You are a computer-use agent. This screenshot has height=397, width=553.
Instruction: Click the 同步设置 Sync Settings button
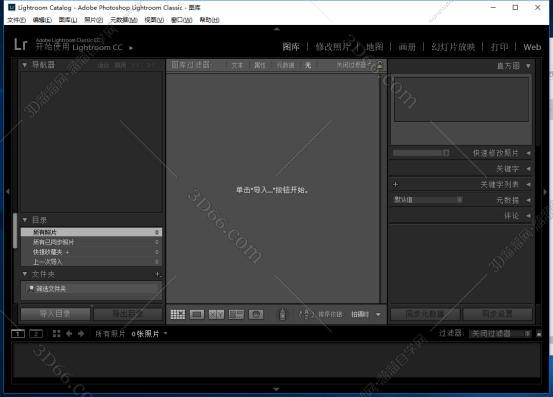pos(498,314)
